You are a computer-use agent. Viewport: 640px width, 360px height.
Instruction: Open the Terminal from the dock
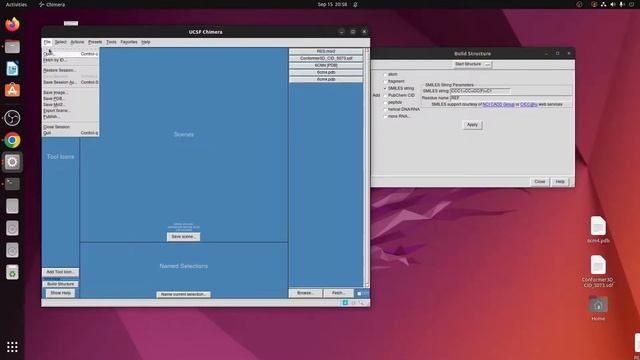point(12,184)
